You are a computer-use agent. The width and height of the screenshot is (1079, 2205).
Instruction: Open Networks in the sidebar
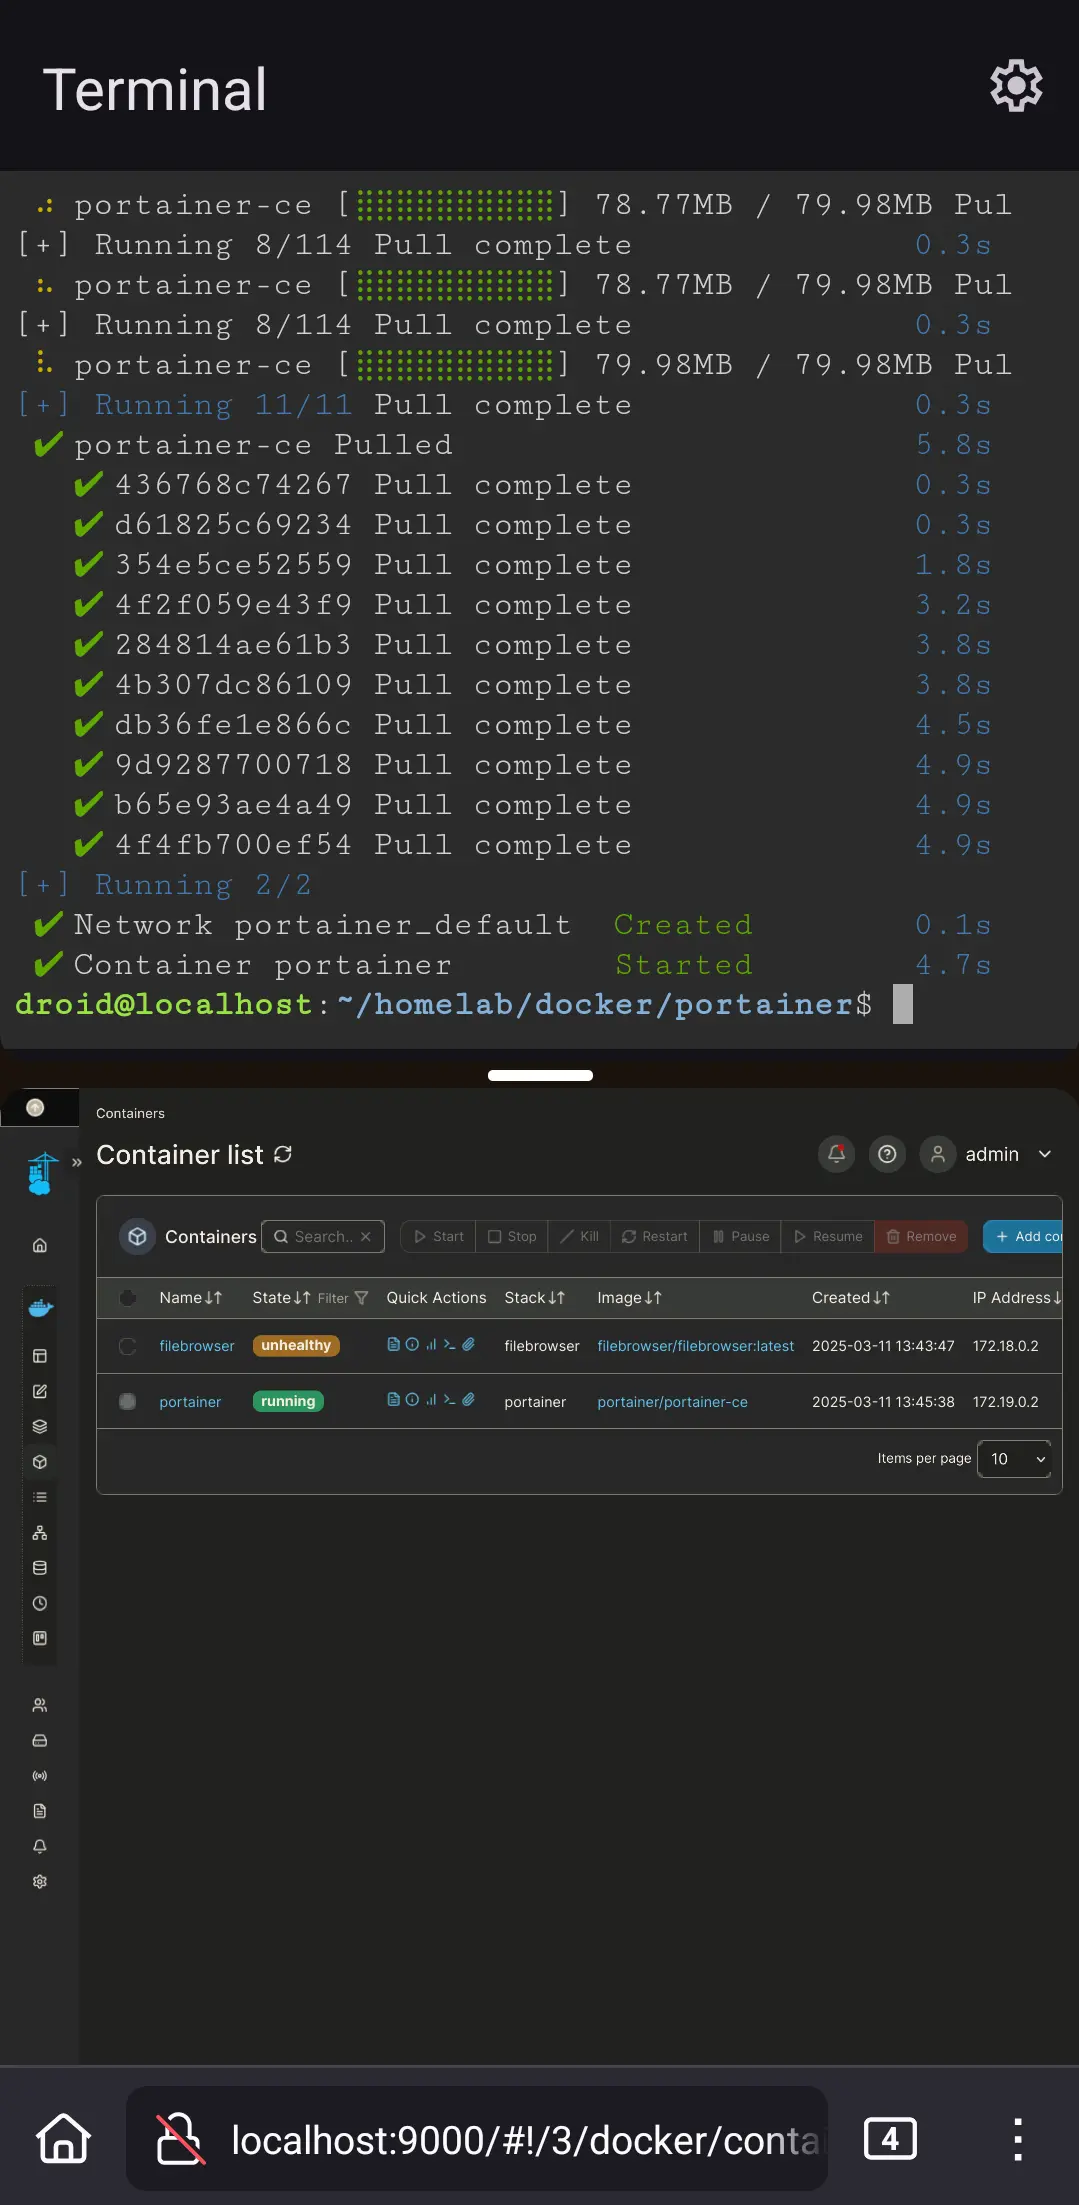click(x=40, y=1532)
